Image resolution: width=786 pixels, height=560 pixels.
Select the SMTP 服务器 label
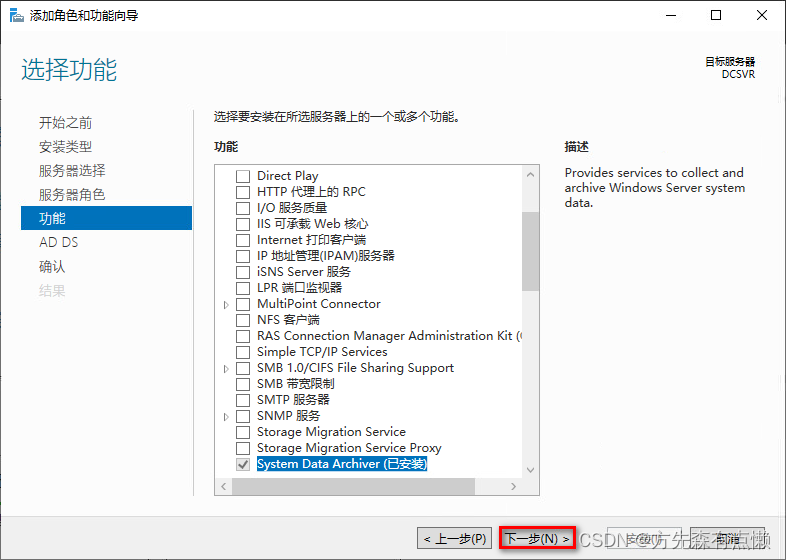293,400
